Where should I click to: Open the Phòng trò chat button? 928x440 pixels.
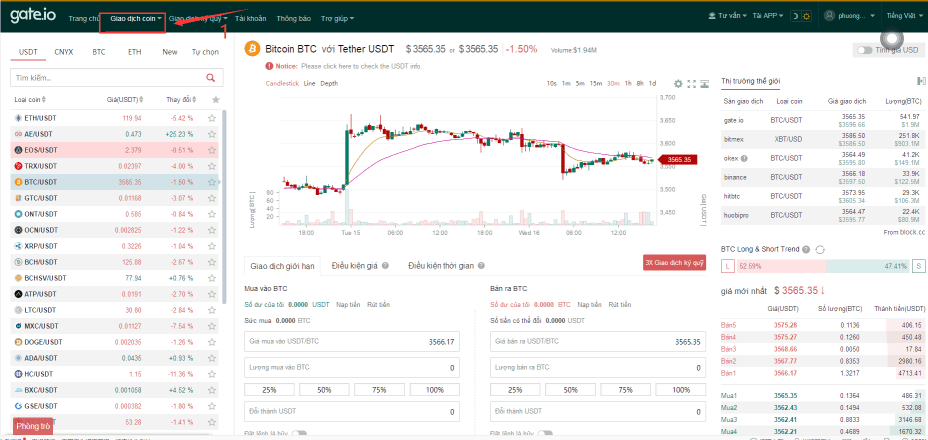coord(33,426)
